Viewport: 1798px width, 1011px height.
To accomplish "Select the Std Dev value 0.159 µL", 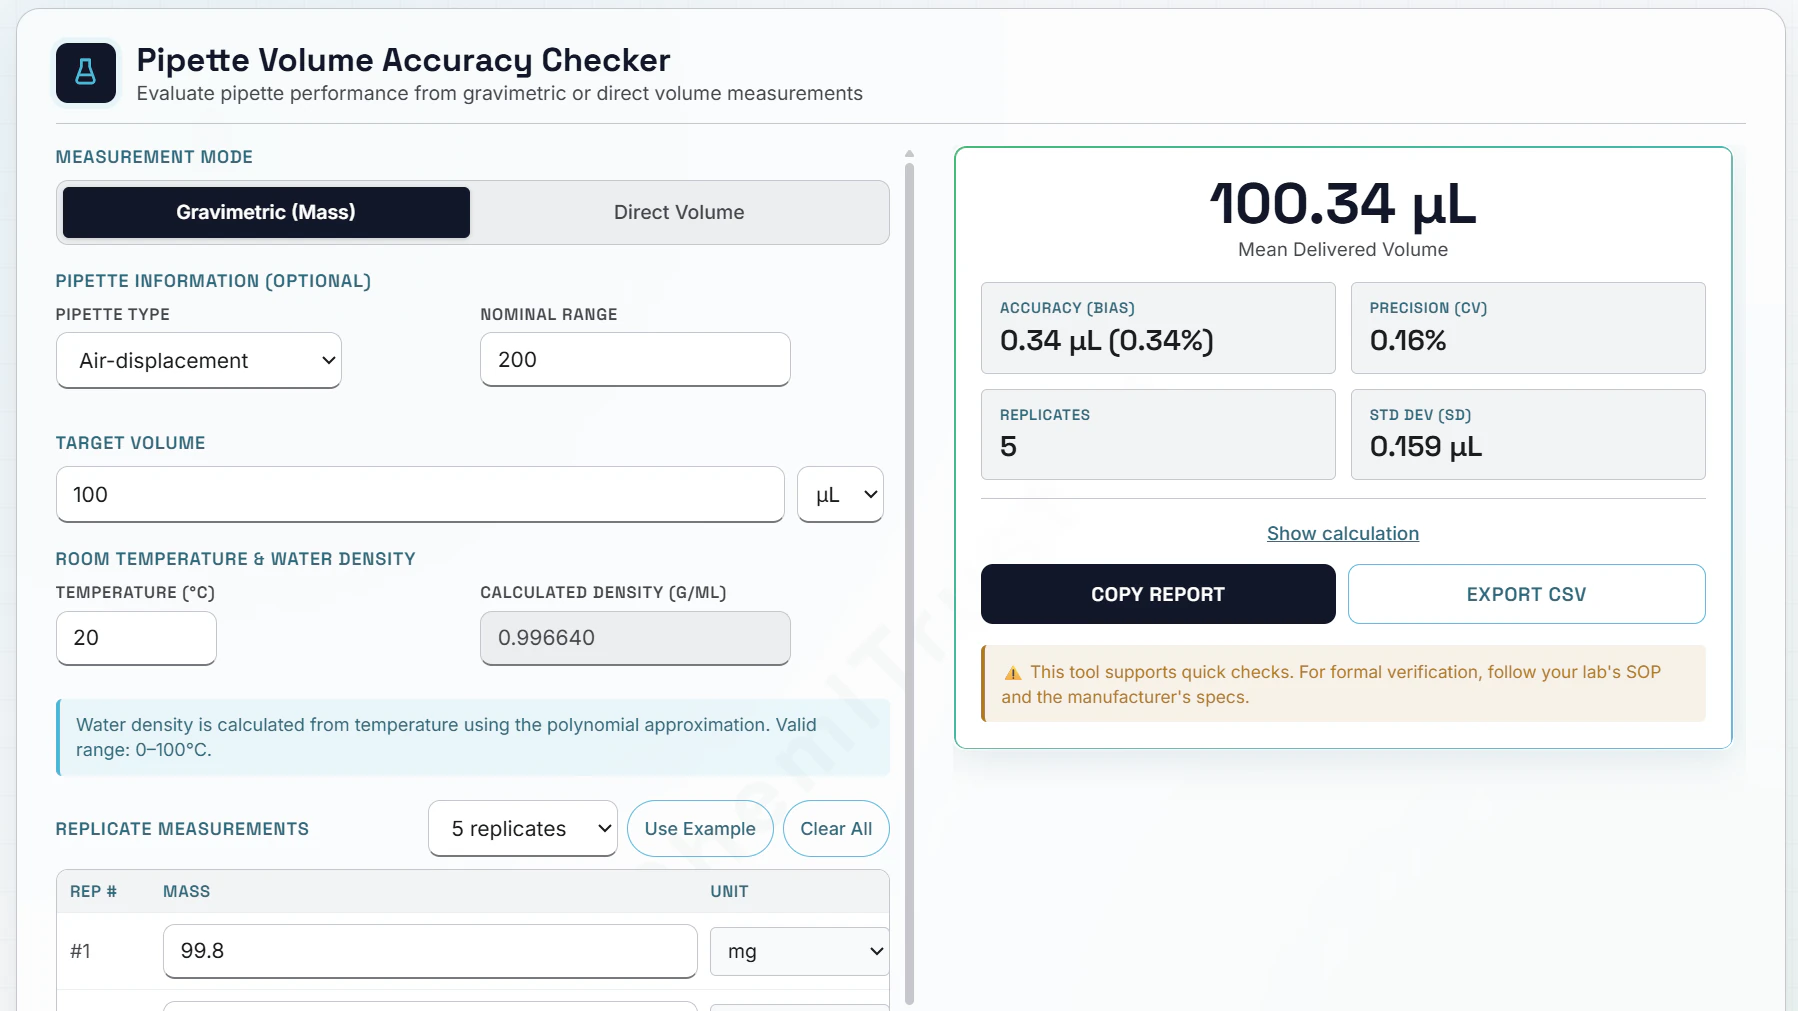I will (x=1426, y=447).
